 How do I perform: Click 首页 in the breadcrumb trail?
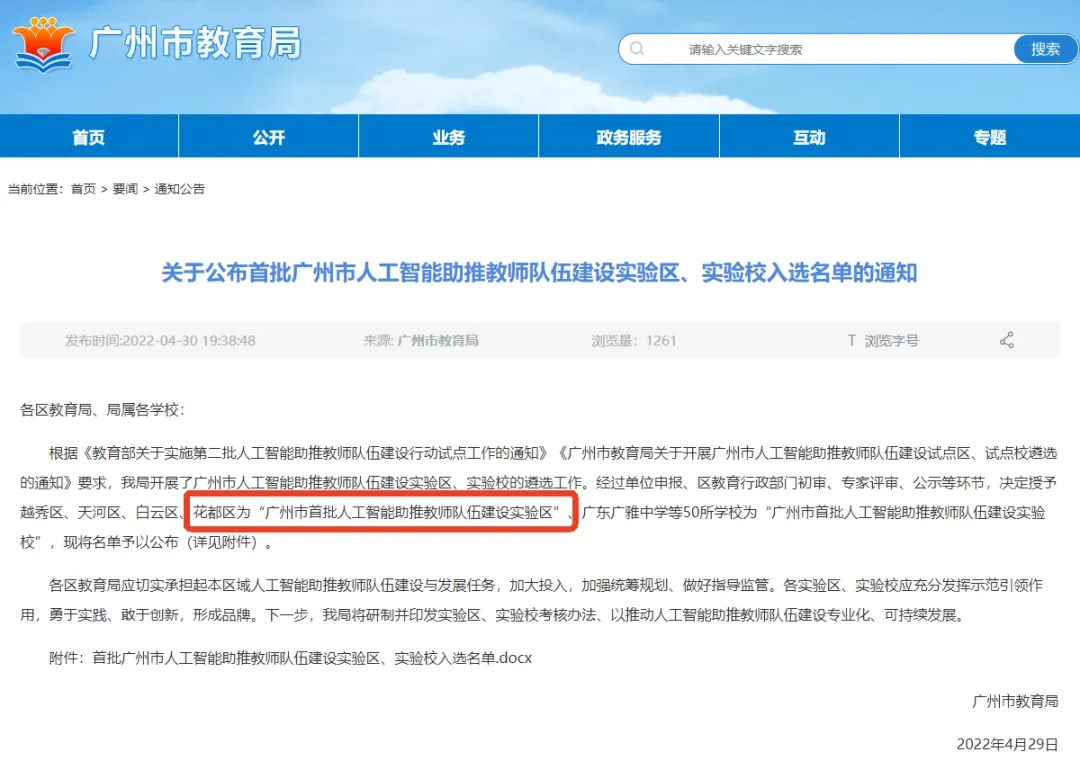tap(83, 189)
